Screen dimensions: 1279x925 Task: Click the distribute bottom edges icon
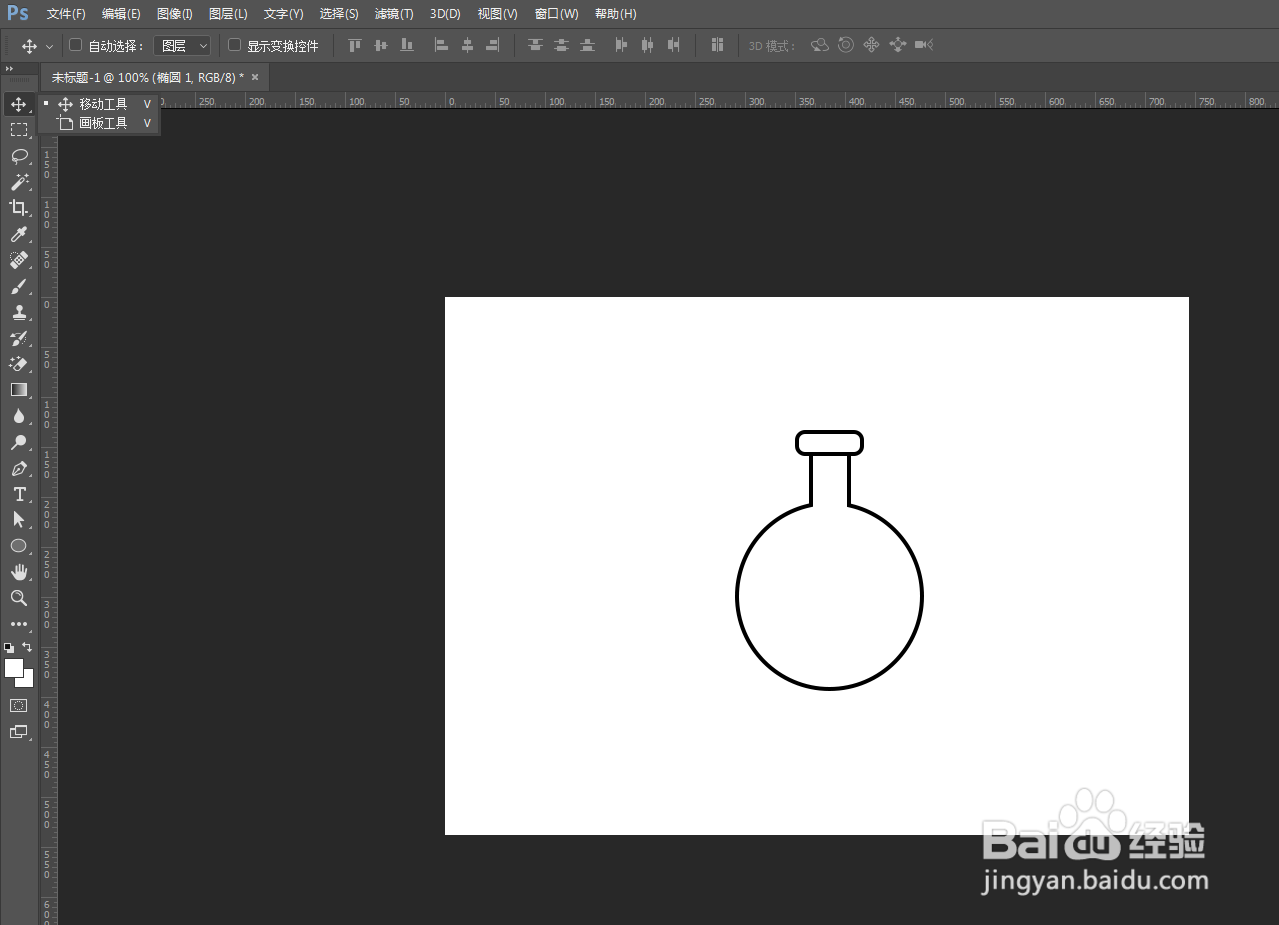point(587,45)
